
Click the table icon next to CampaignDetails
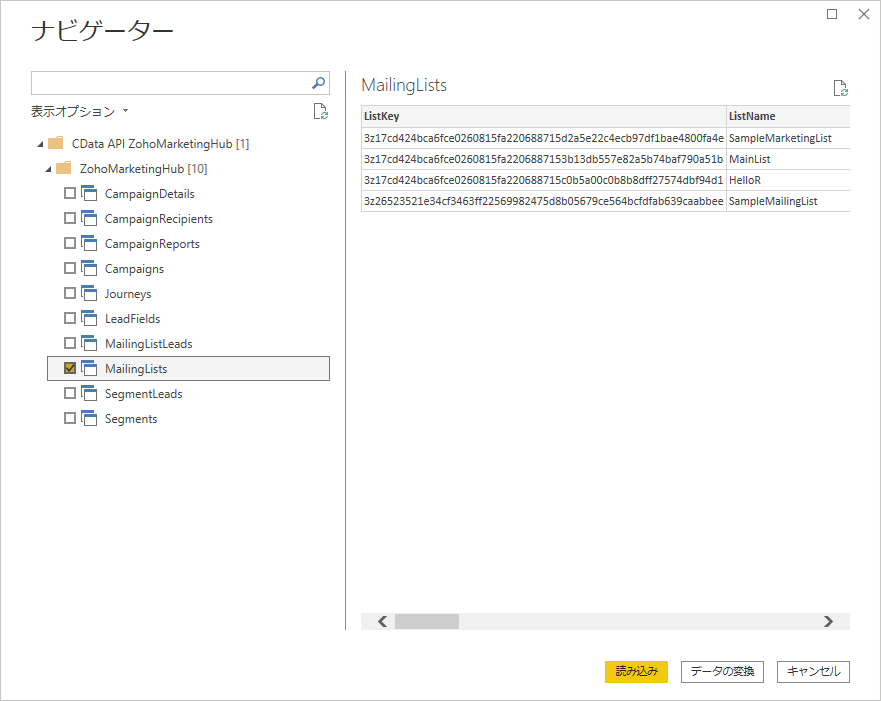click(89, 193)
